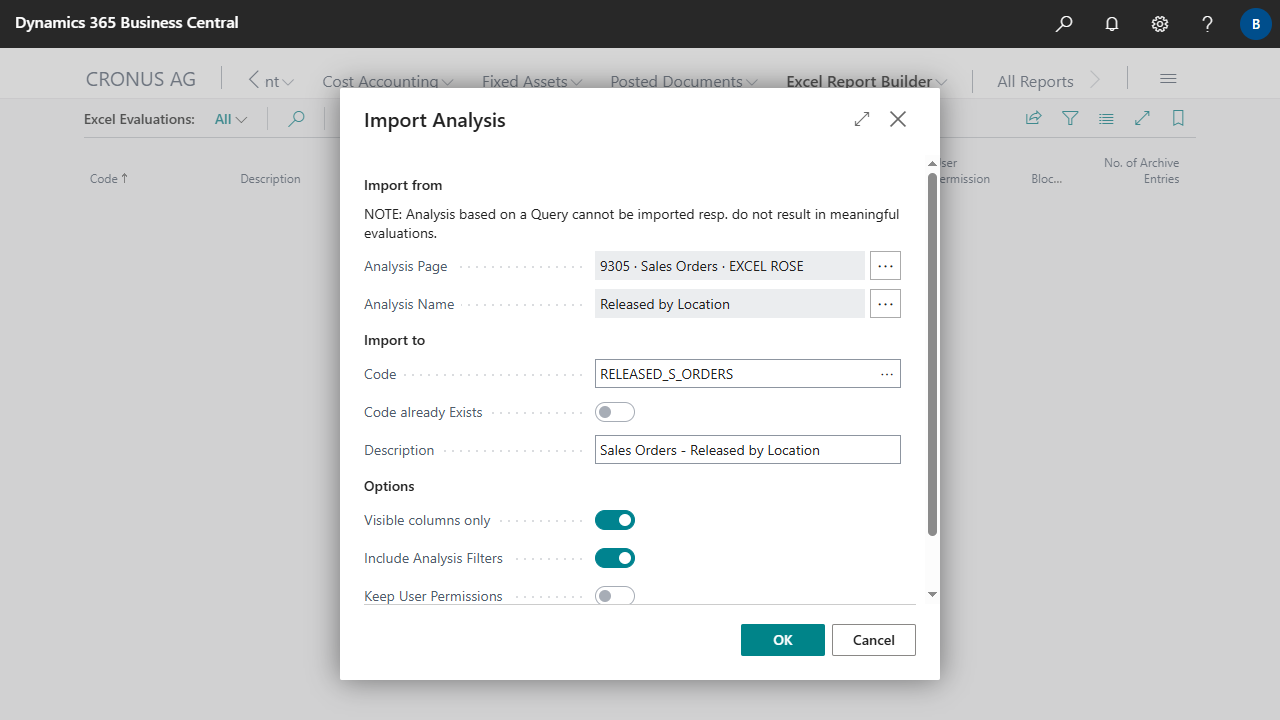Screen dimensions: 1280x720
Task: Open the Fixed Assets menu
Action: click(532, 82)
